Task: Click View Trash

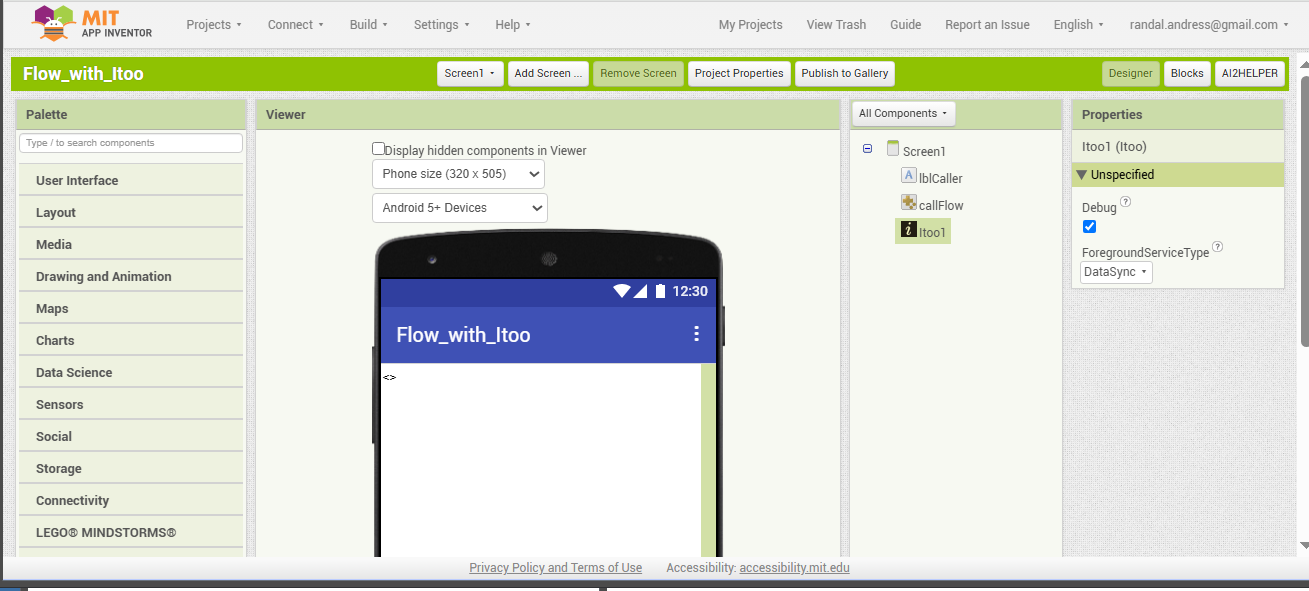Action: point(836,25)
